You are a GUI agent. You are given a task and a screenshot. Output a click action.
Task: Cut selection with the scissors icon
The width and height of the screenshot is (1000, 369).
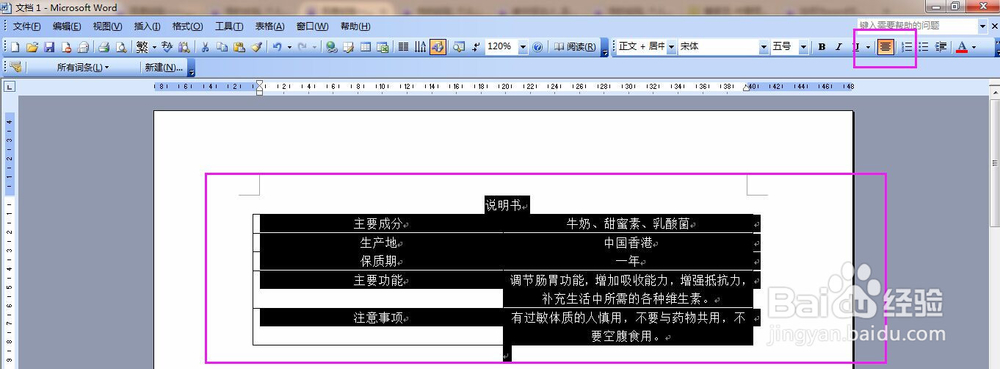tap(205, 47)
